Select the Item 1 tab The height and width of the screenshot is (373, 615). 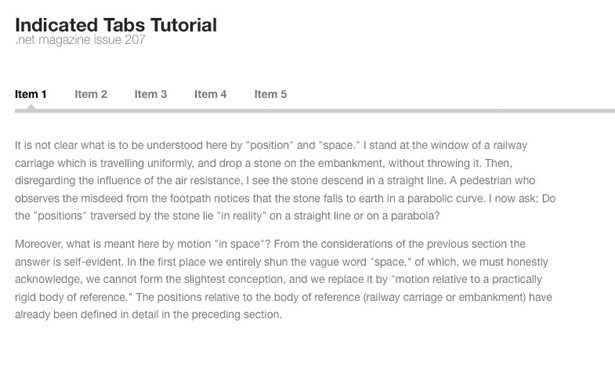31,95
